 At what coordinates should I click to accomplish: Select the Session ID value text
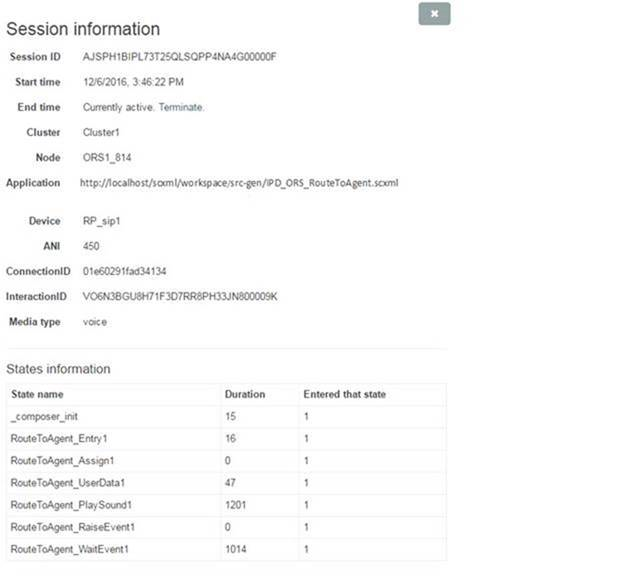pyautogui.click(x=178, y=56)
